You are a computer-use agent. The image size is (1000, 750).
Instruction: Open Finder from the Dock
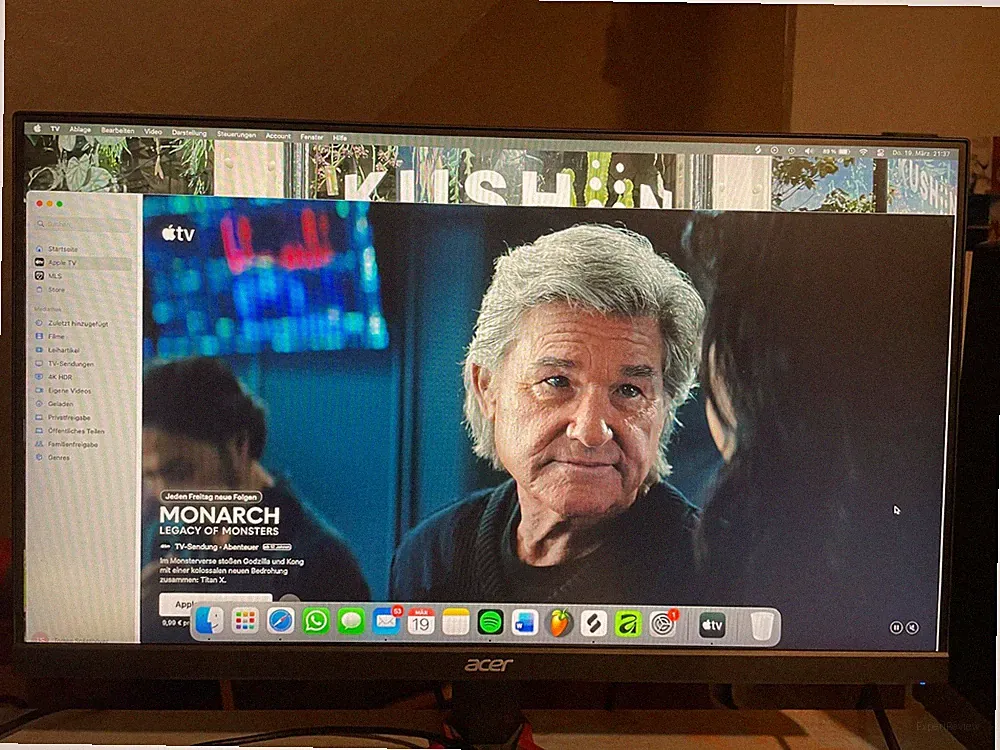pyautogui.click(x=210, y=621)
